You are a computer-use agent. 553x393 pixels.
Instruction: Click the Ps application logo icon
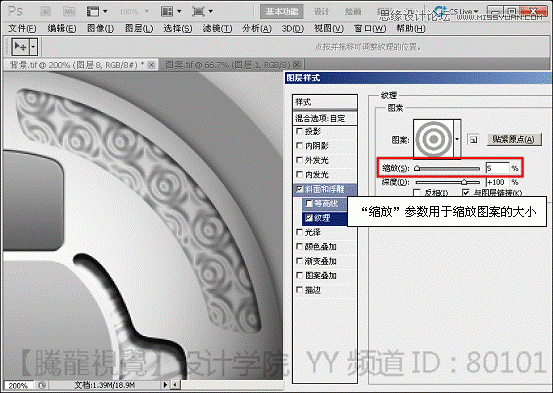pyautogui.click(x=15, y=11)
